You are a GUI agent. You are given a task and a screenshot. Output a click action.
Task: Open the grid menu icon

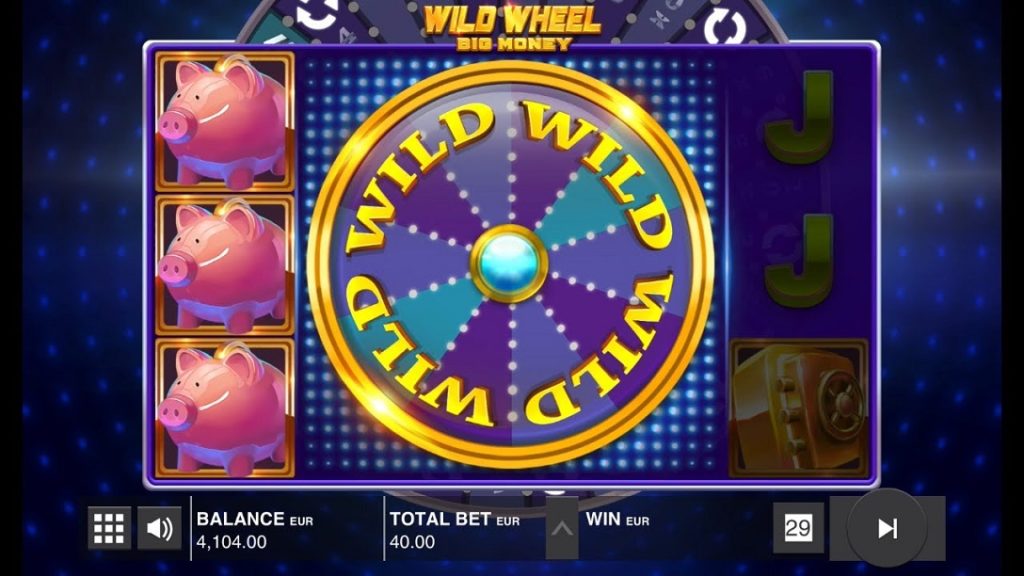tap(109, 528)
